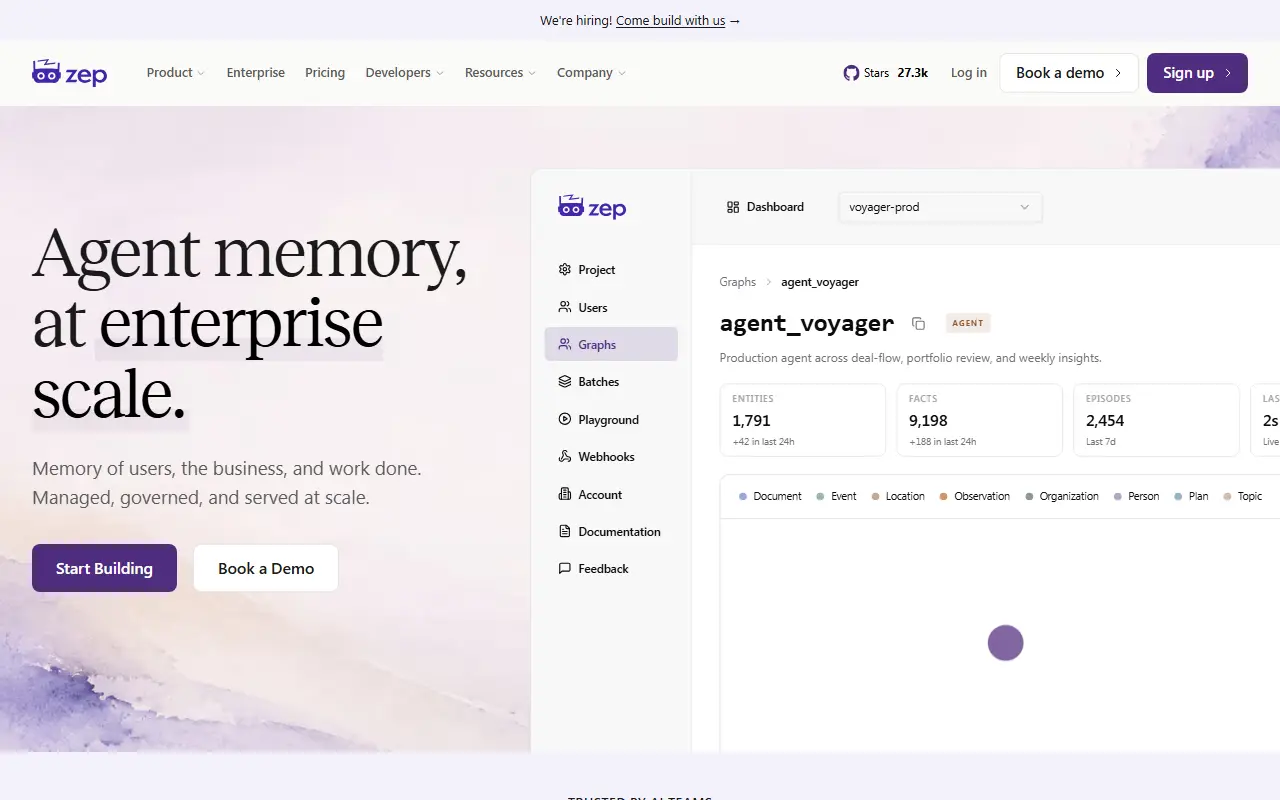Click the Users people icon
The height and width of the screenshot is (800, 1280).
tap(565, 307)
